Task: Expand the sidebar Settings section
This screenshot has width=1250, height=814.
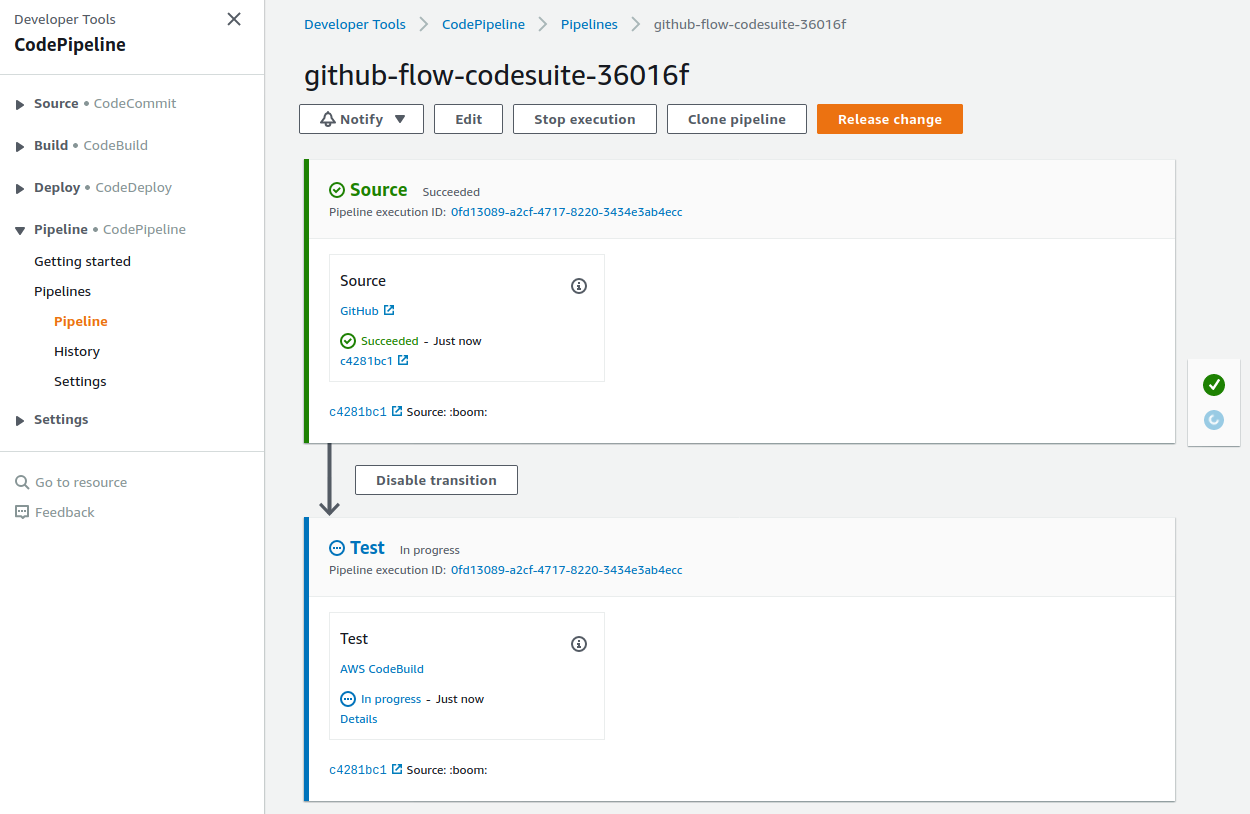Action: (20, 420)
